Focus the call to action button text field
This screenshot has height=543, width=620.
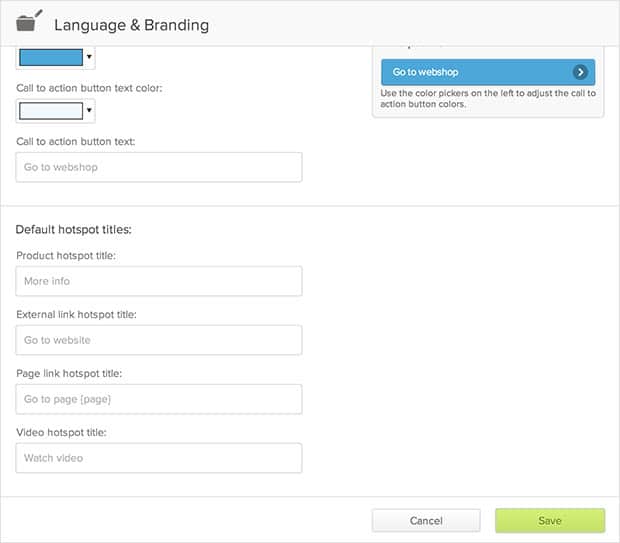pyautogui.click(x=159, y=167)
